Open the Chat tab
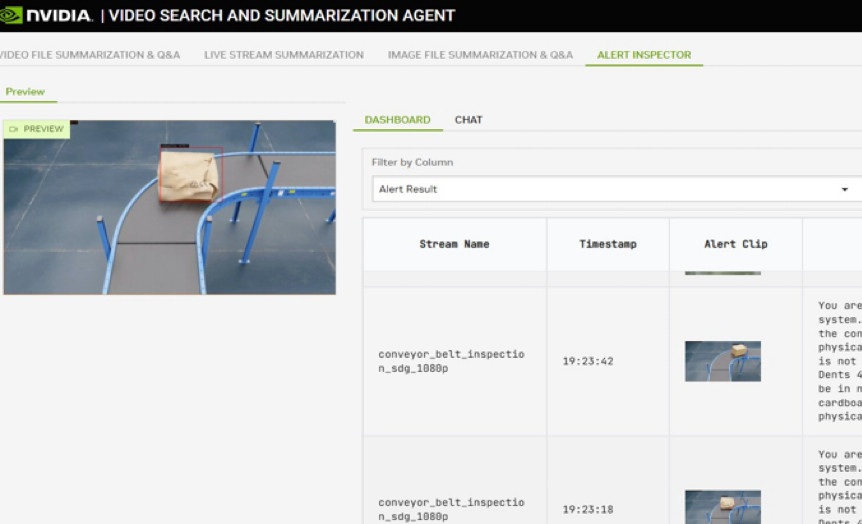 click(468, 120)
